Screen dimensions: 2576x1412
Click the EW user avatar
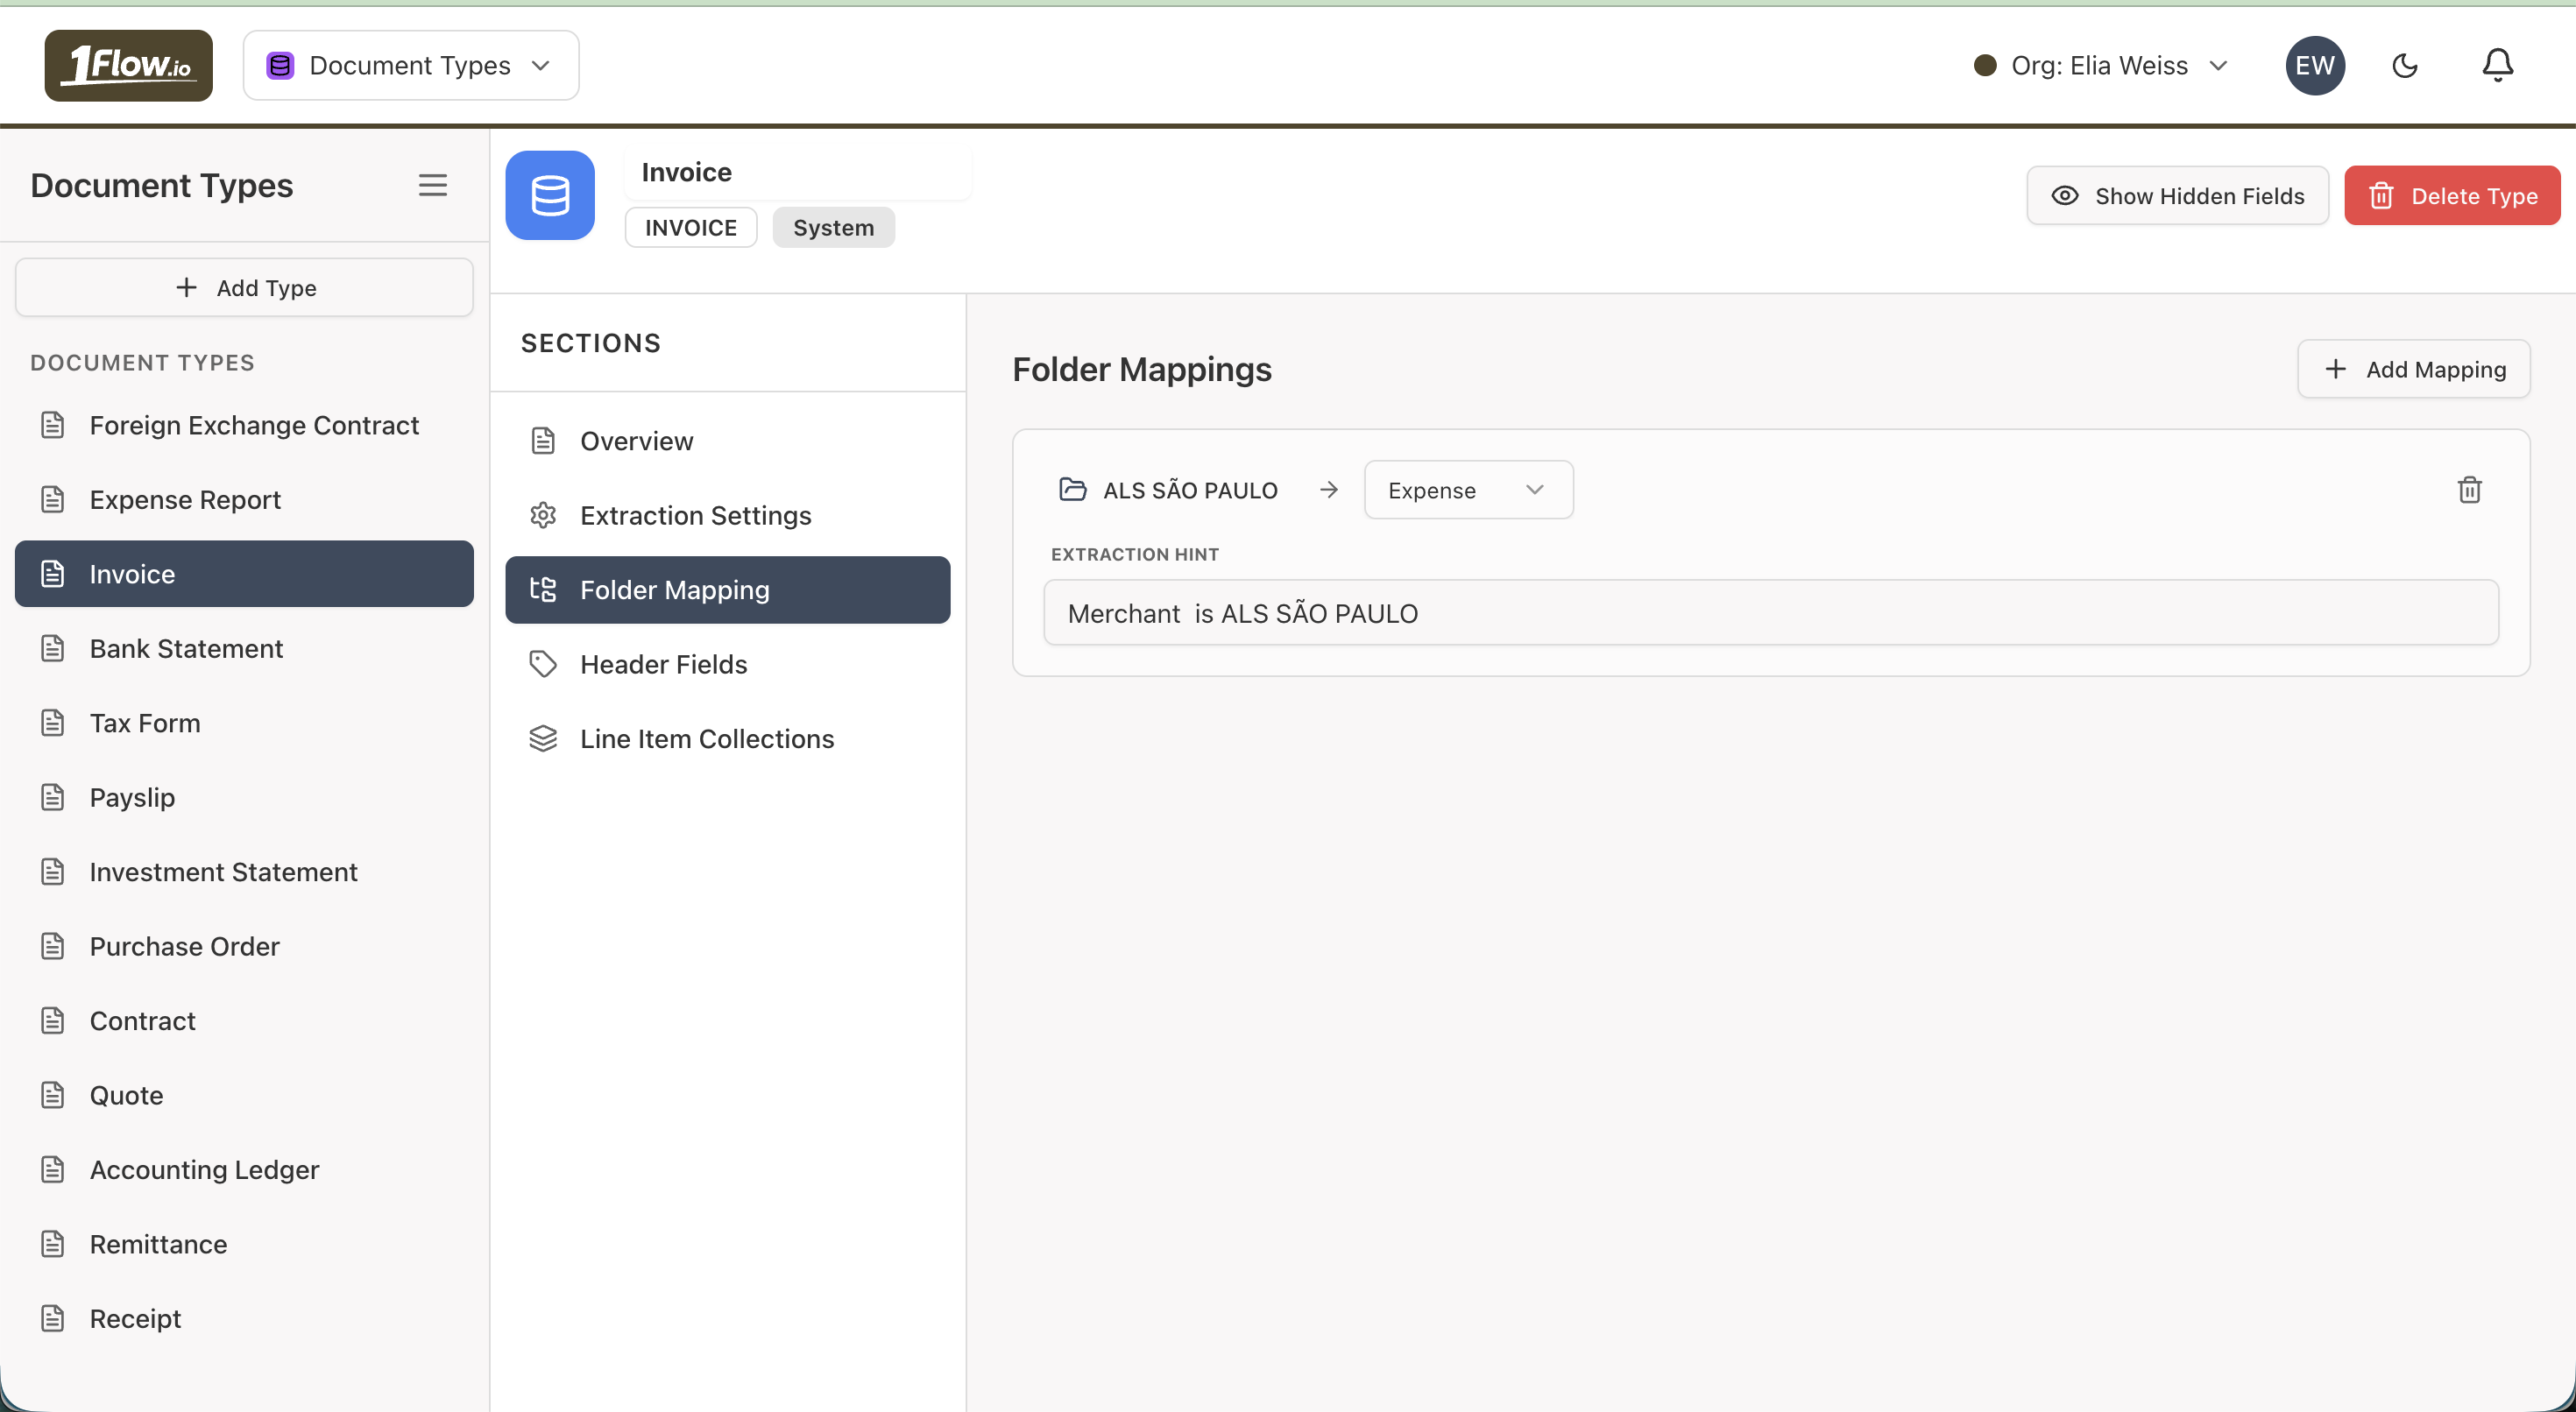[x=2316, y=64]
